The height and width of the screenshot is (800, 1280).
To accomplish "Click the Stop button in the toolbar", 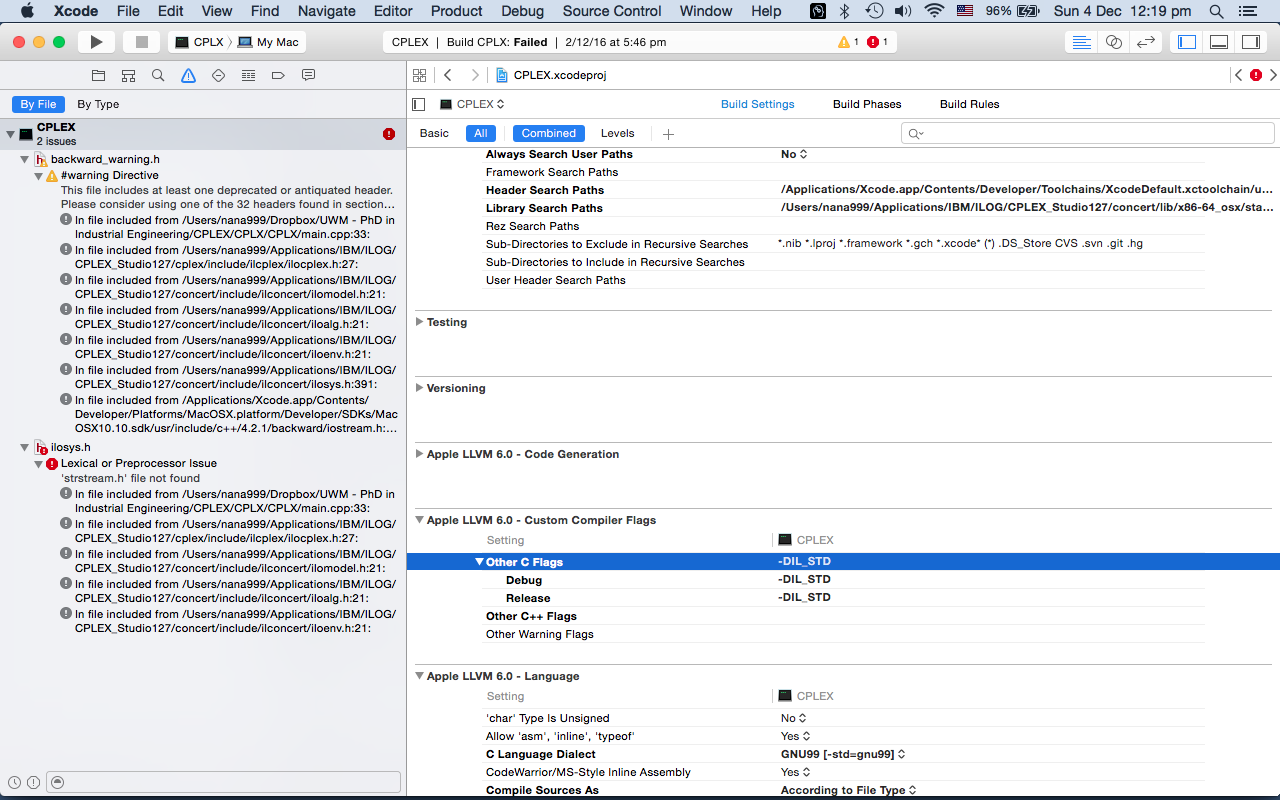I will [142, 42].
